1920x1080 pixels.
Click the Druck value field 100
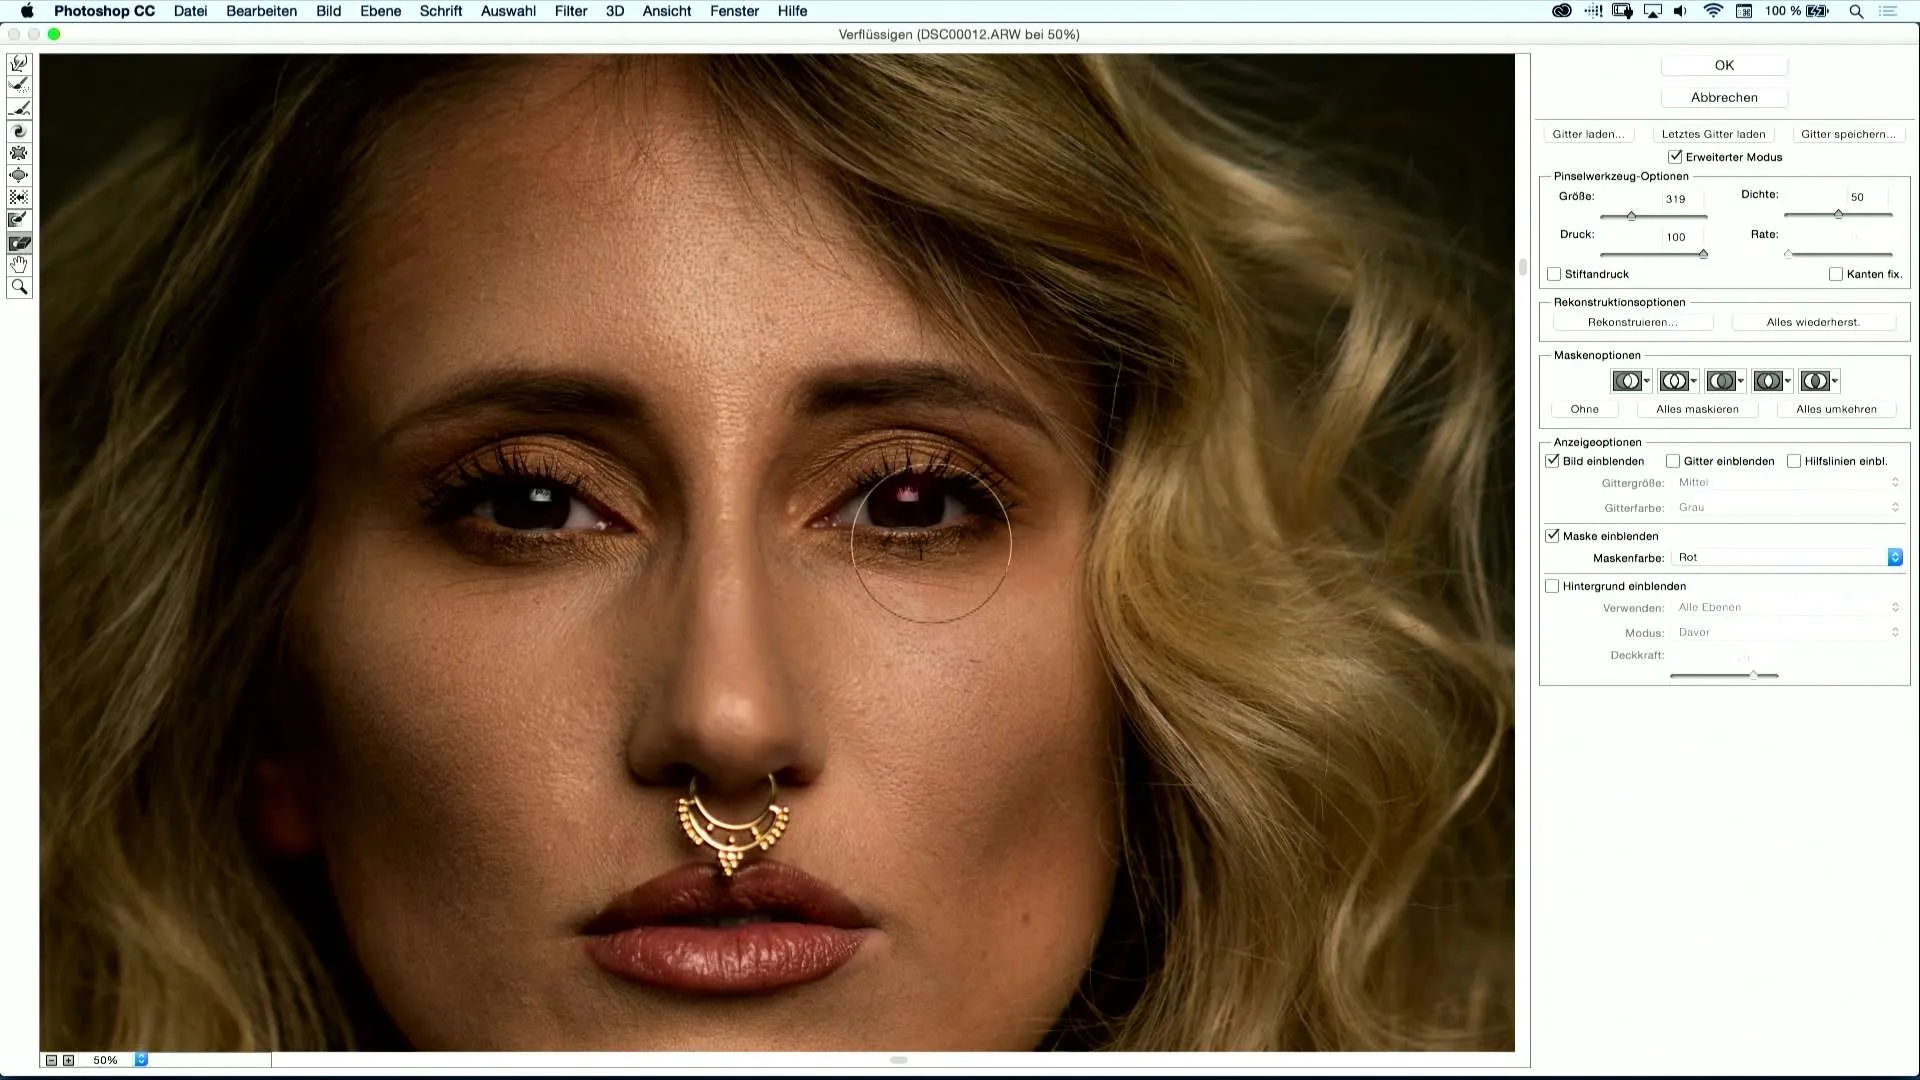pyautogui.click(x=1683, y=237)
